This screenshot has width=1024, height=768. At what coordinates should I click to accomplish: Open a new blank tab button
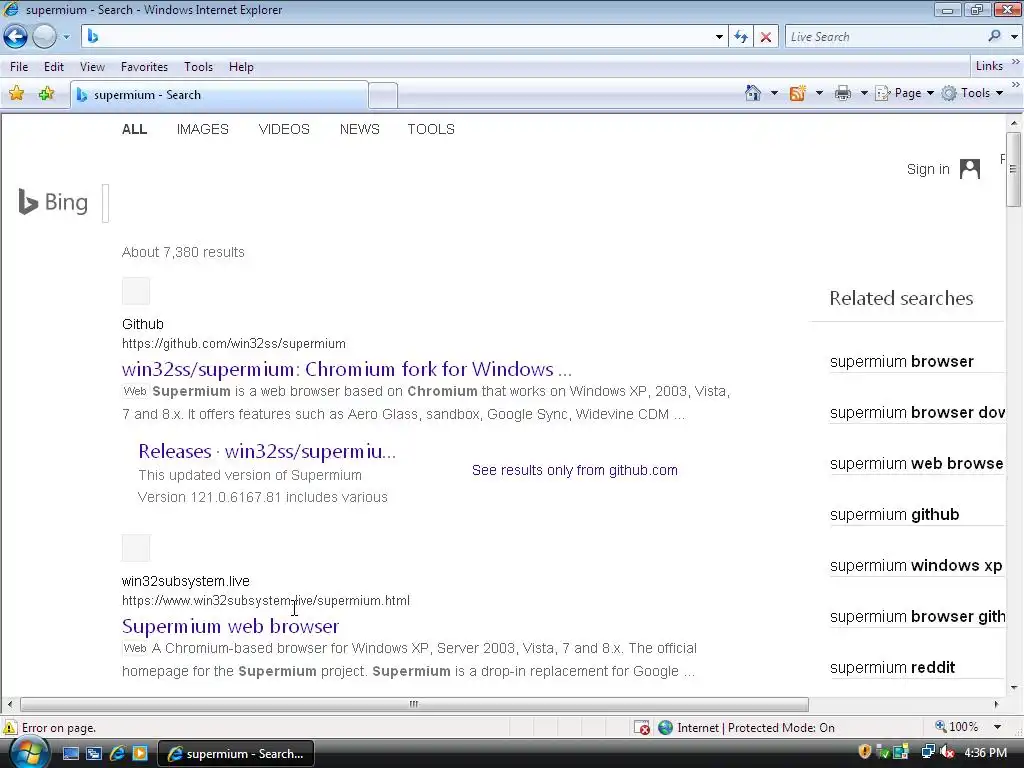tap(383, 95)
